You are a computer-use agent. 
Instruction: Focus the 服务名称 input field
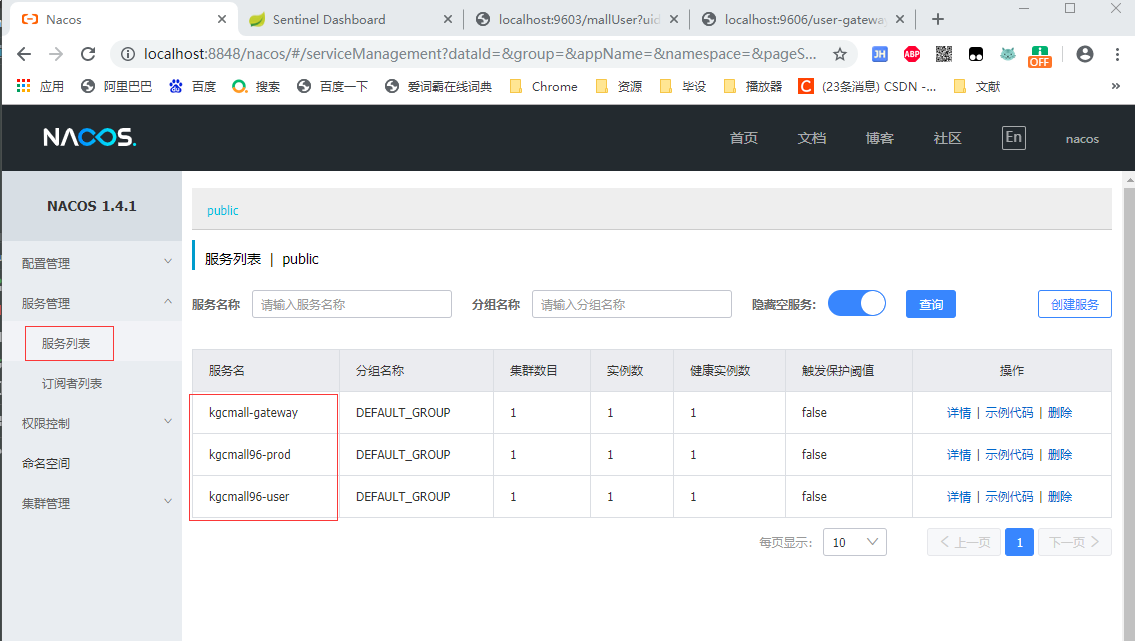(352, 304)
